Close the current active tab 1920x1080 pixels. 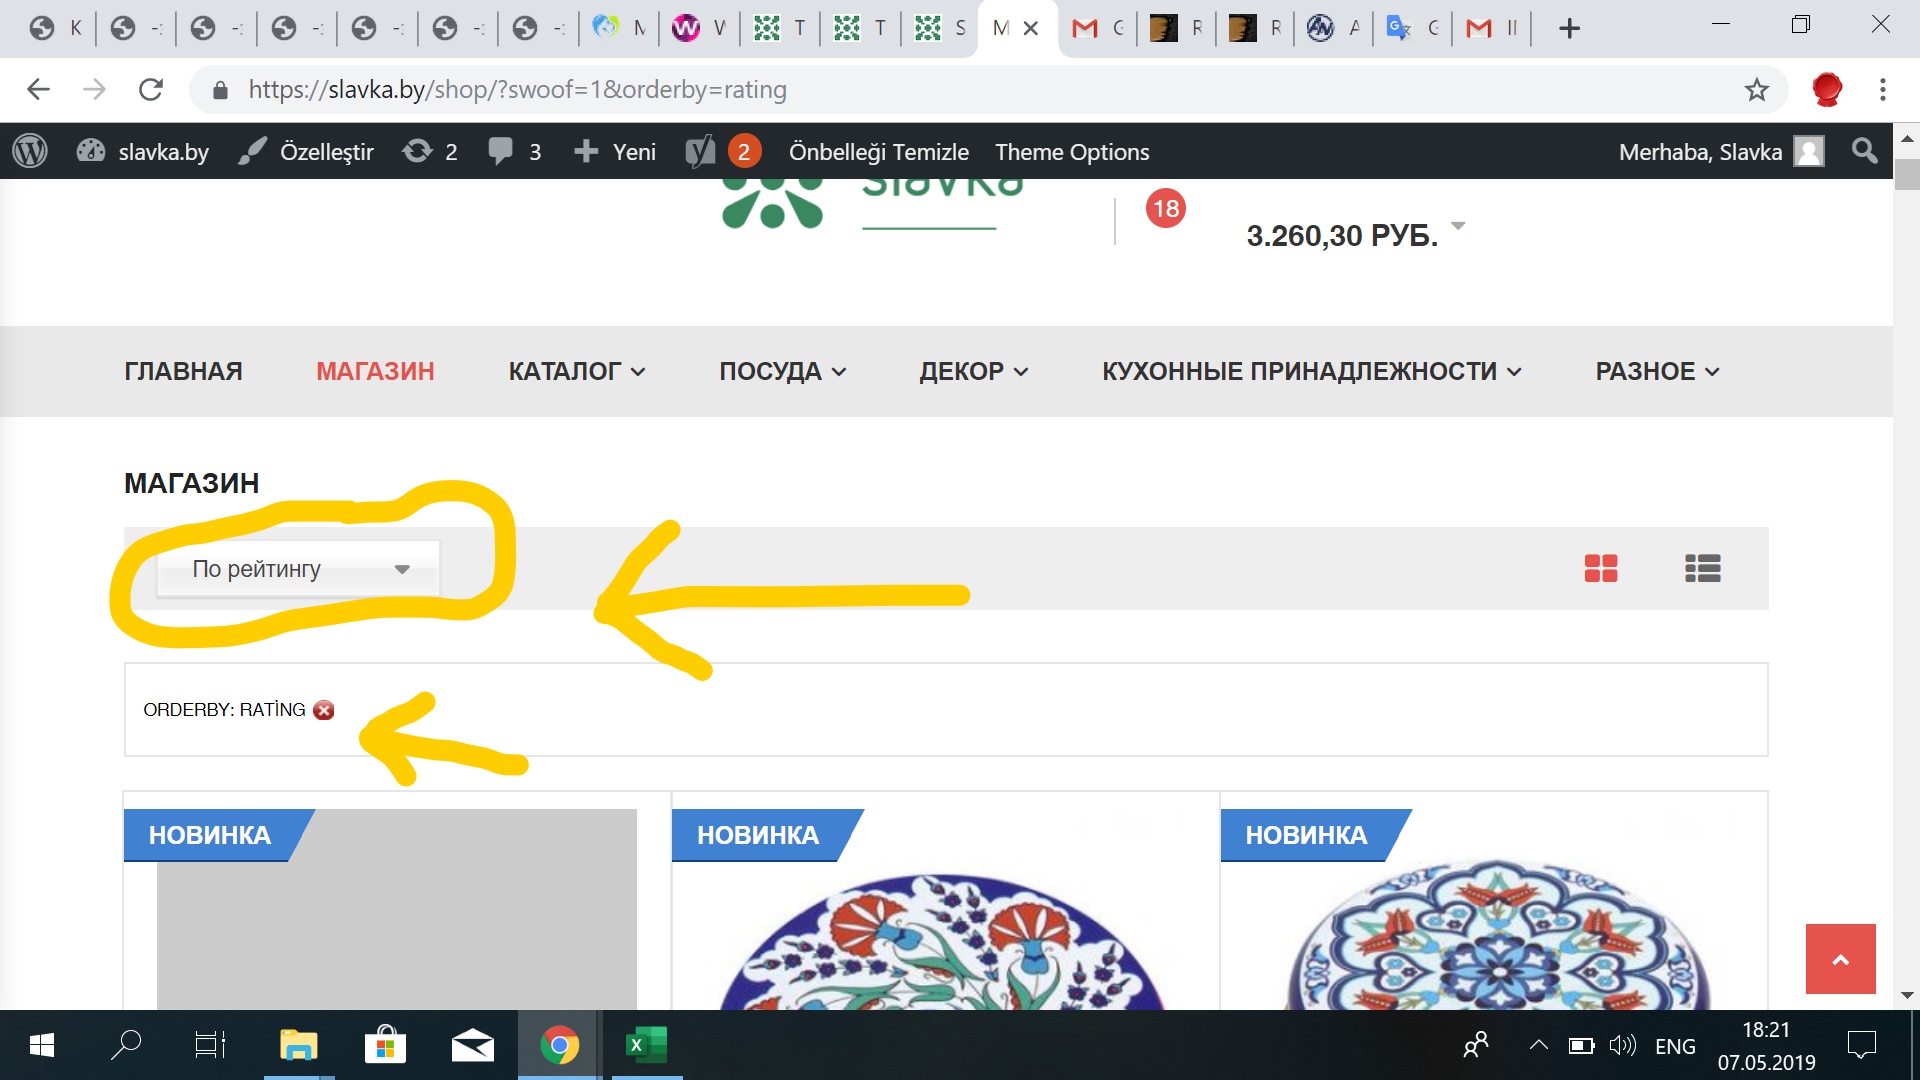click(x=1031, y=28)
